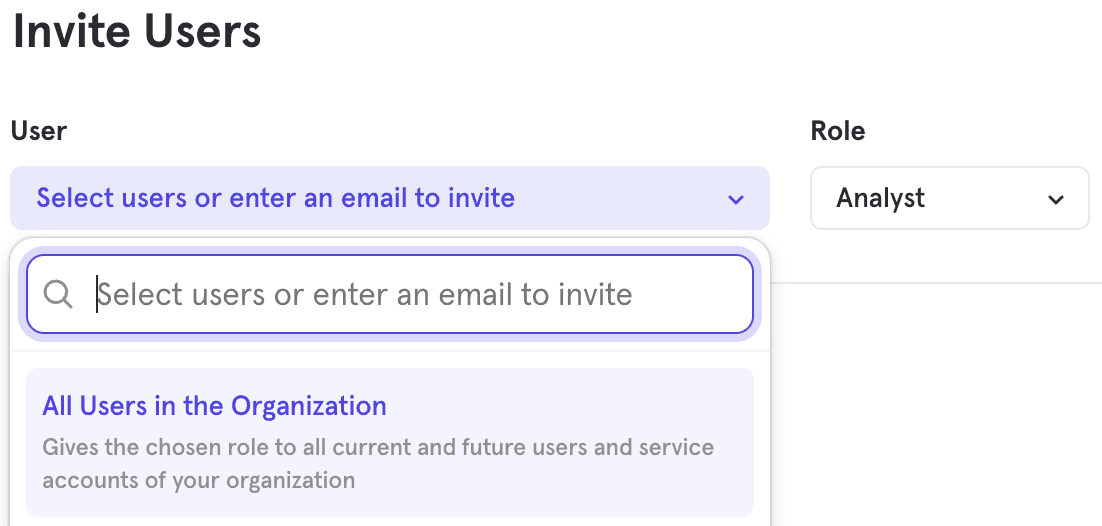This screenshot has height=526, width=1102.
Task: Click the Invite Users heading
Action: 136,30
